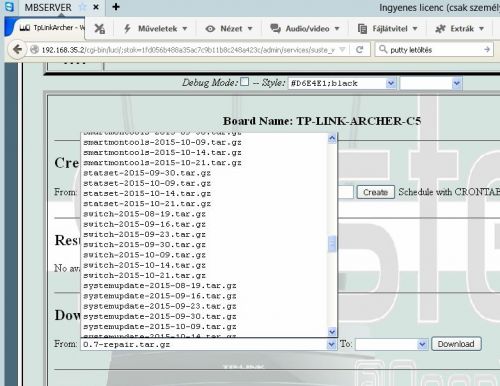Click the Create button
500x386 pixels.
click(x=376, y=192)
